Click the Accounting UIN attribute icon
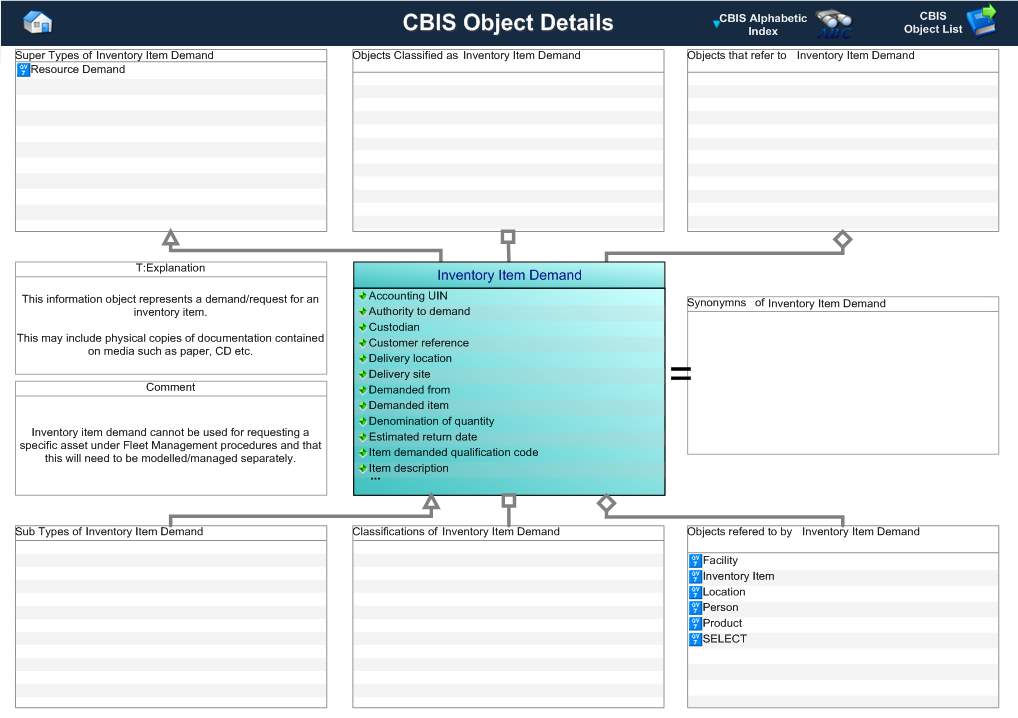 click(x=363, y=296)
